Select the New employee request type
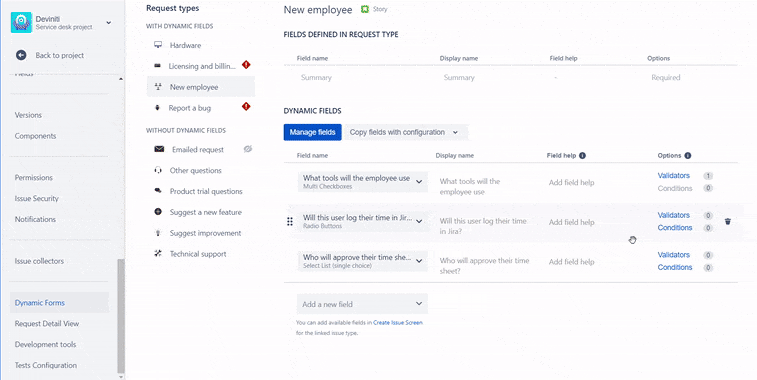 click(x=201, y=87)
